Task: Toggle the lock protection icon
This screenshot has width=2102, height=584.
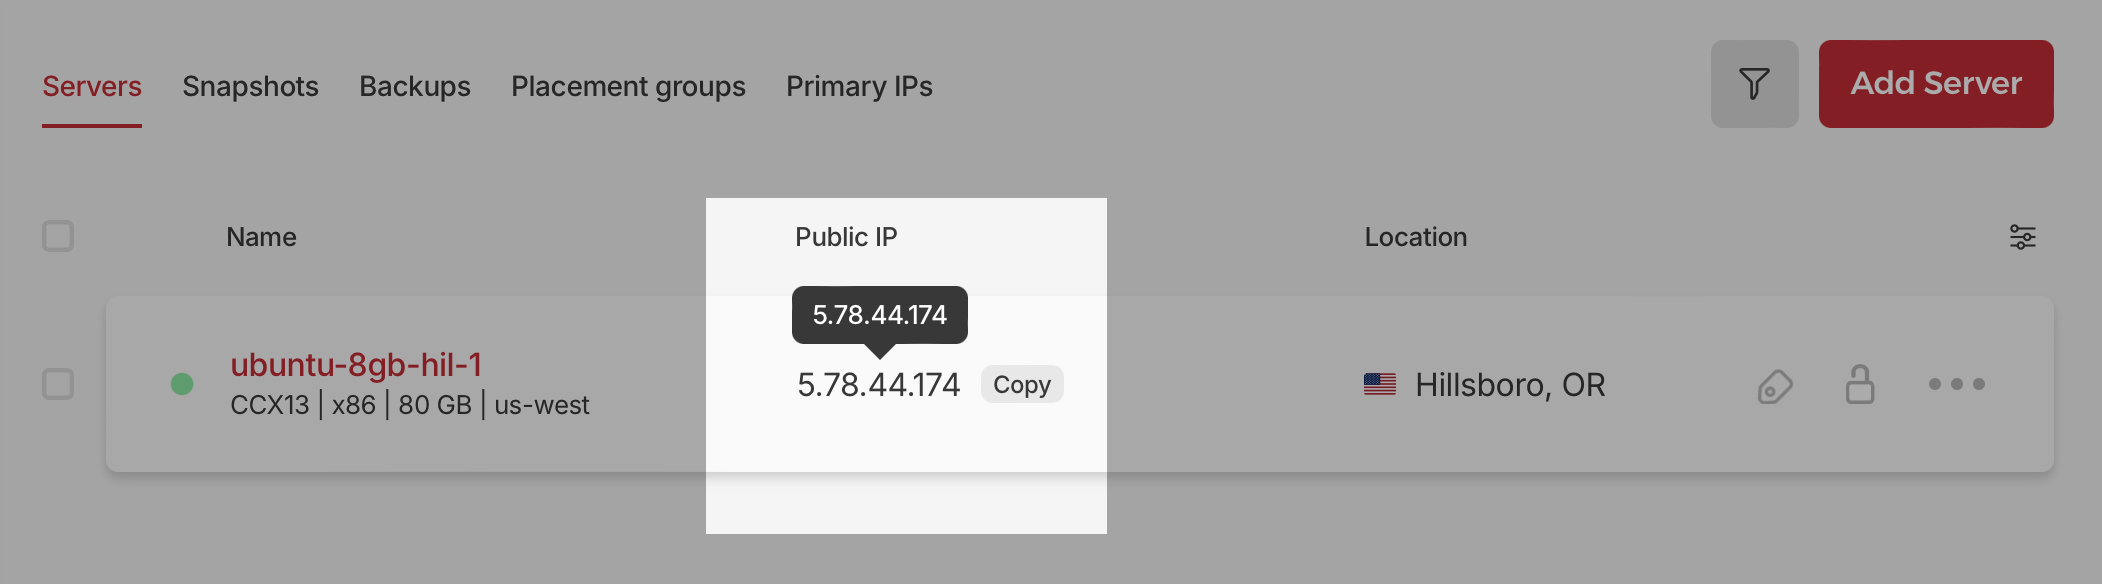Action: [1859, 384]
